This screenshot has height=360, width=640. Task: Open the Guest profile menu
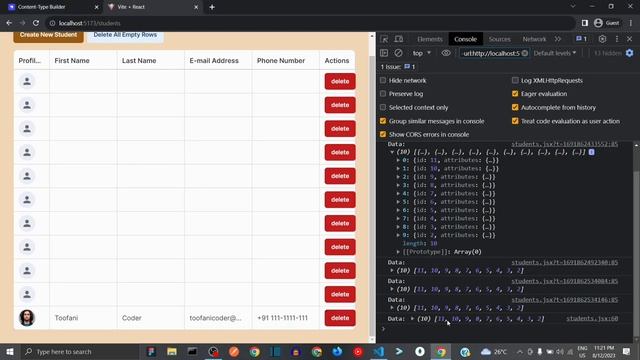pos(607,23)
